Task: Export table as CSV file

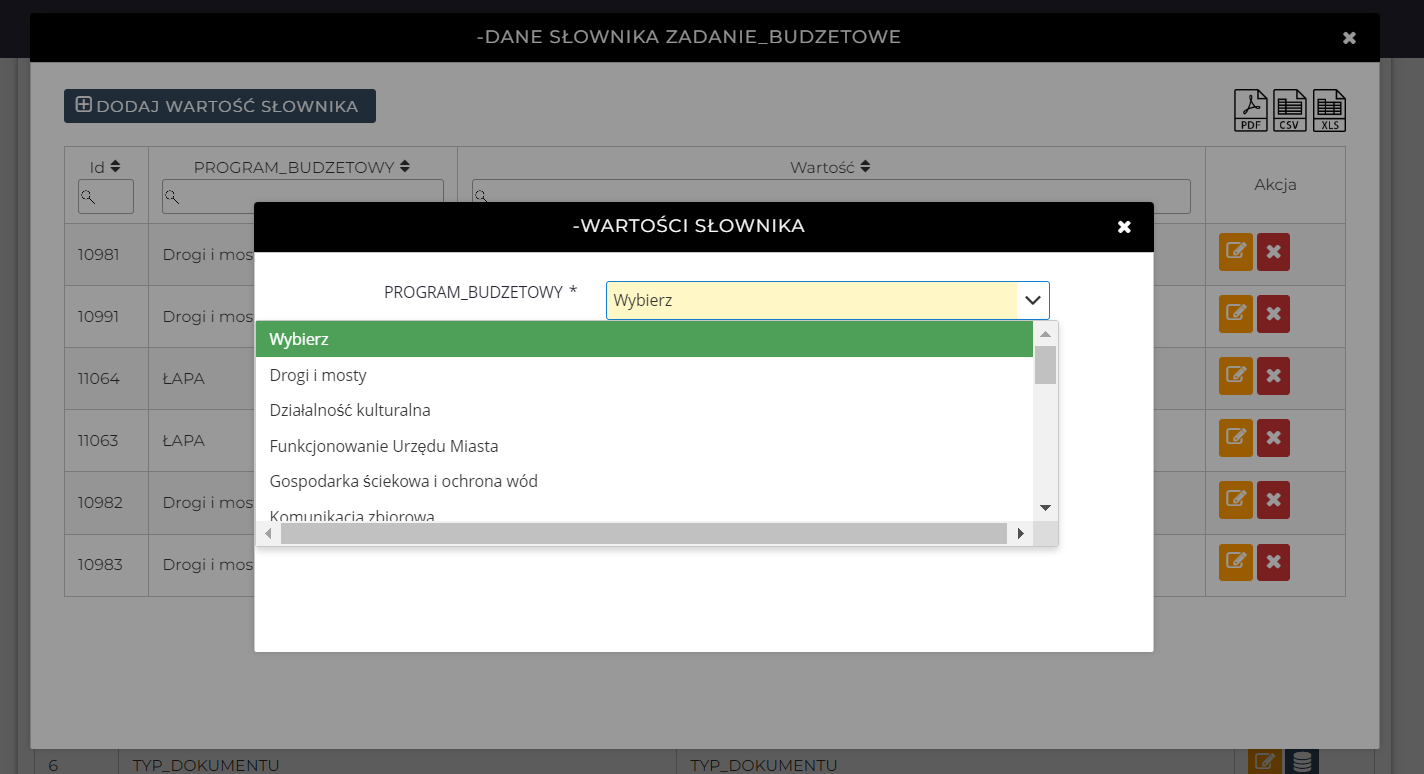Action: tap(1290, 111)
